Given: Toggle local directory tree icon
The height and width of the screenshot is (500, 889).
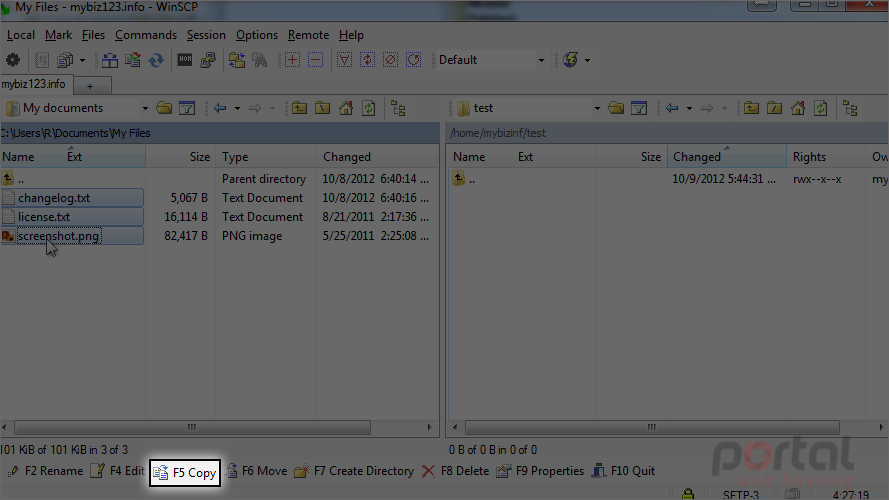Looking at the screenshot, I should (398, 108).
